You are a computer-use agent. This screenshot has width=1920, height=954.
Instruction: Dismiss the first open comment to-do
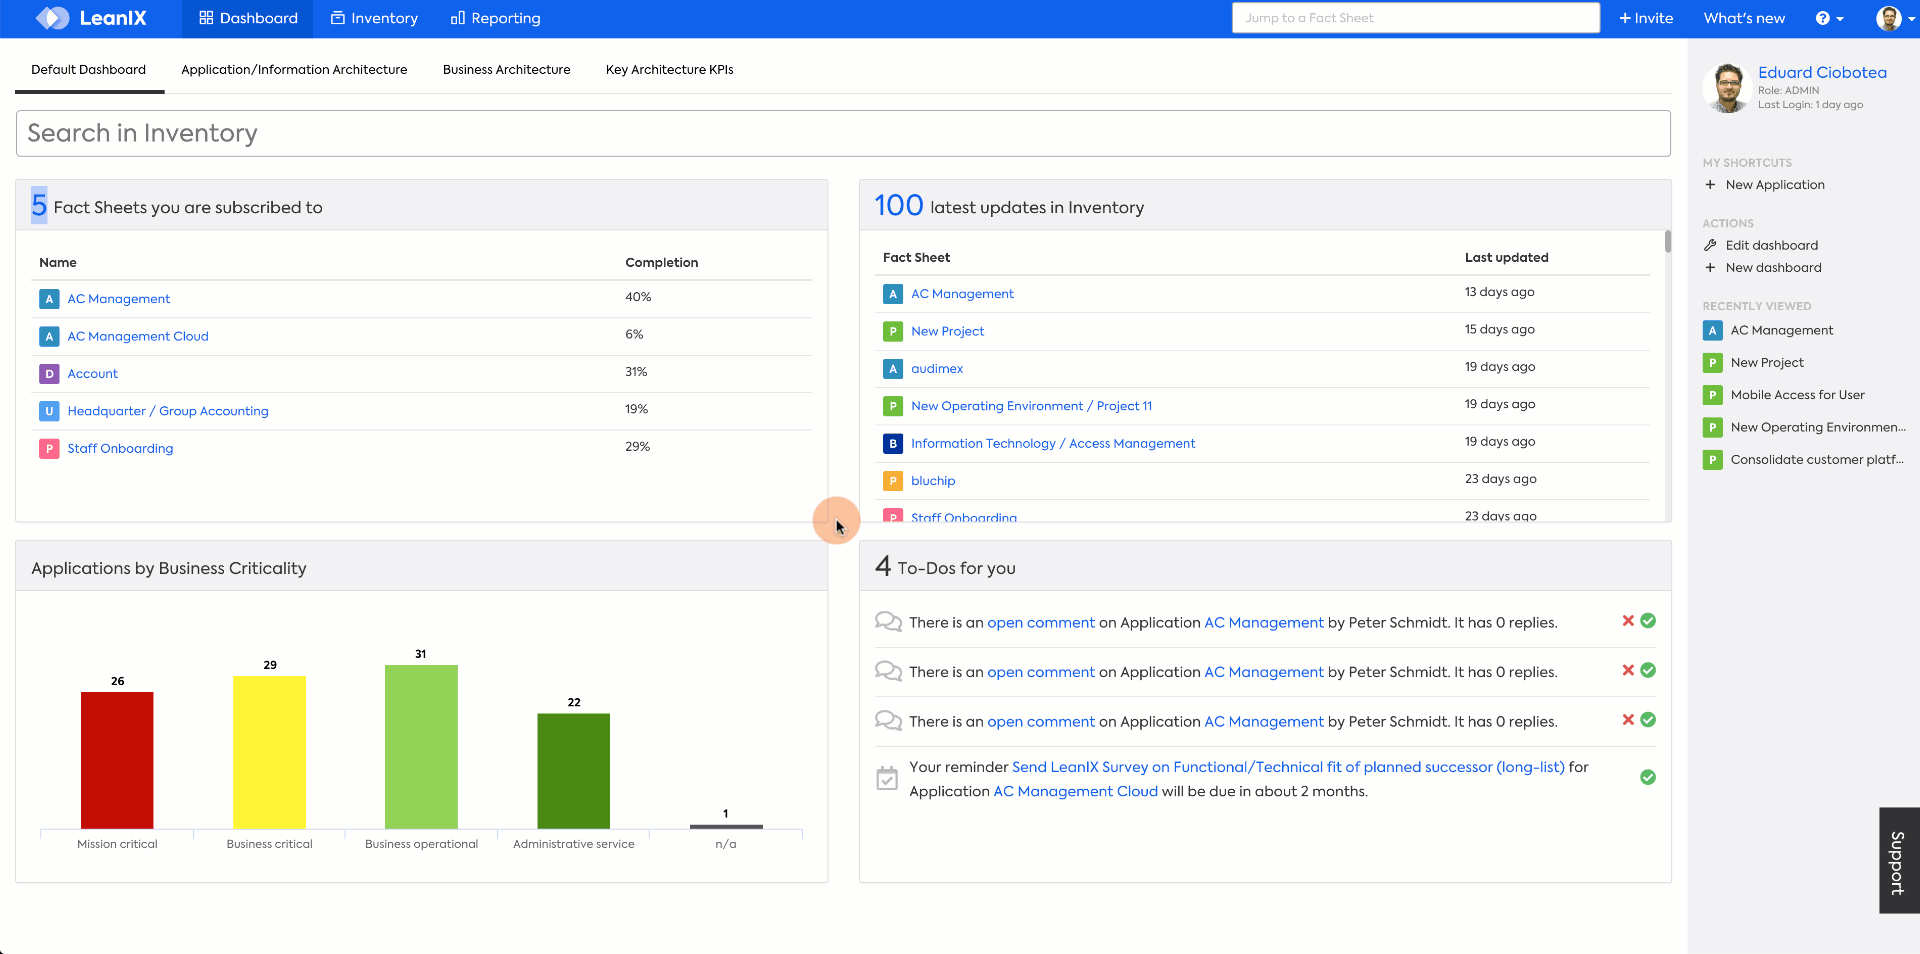(x=1628, y=621)
